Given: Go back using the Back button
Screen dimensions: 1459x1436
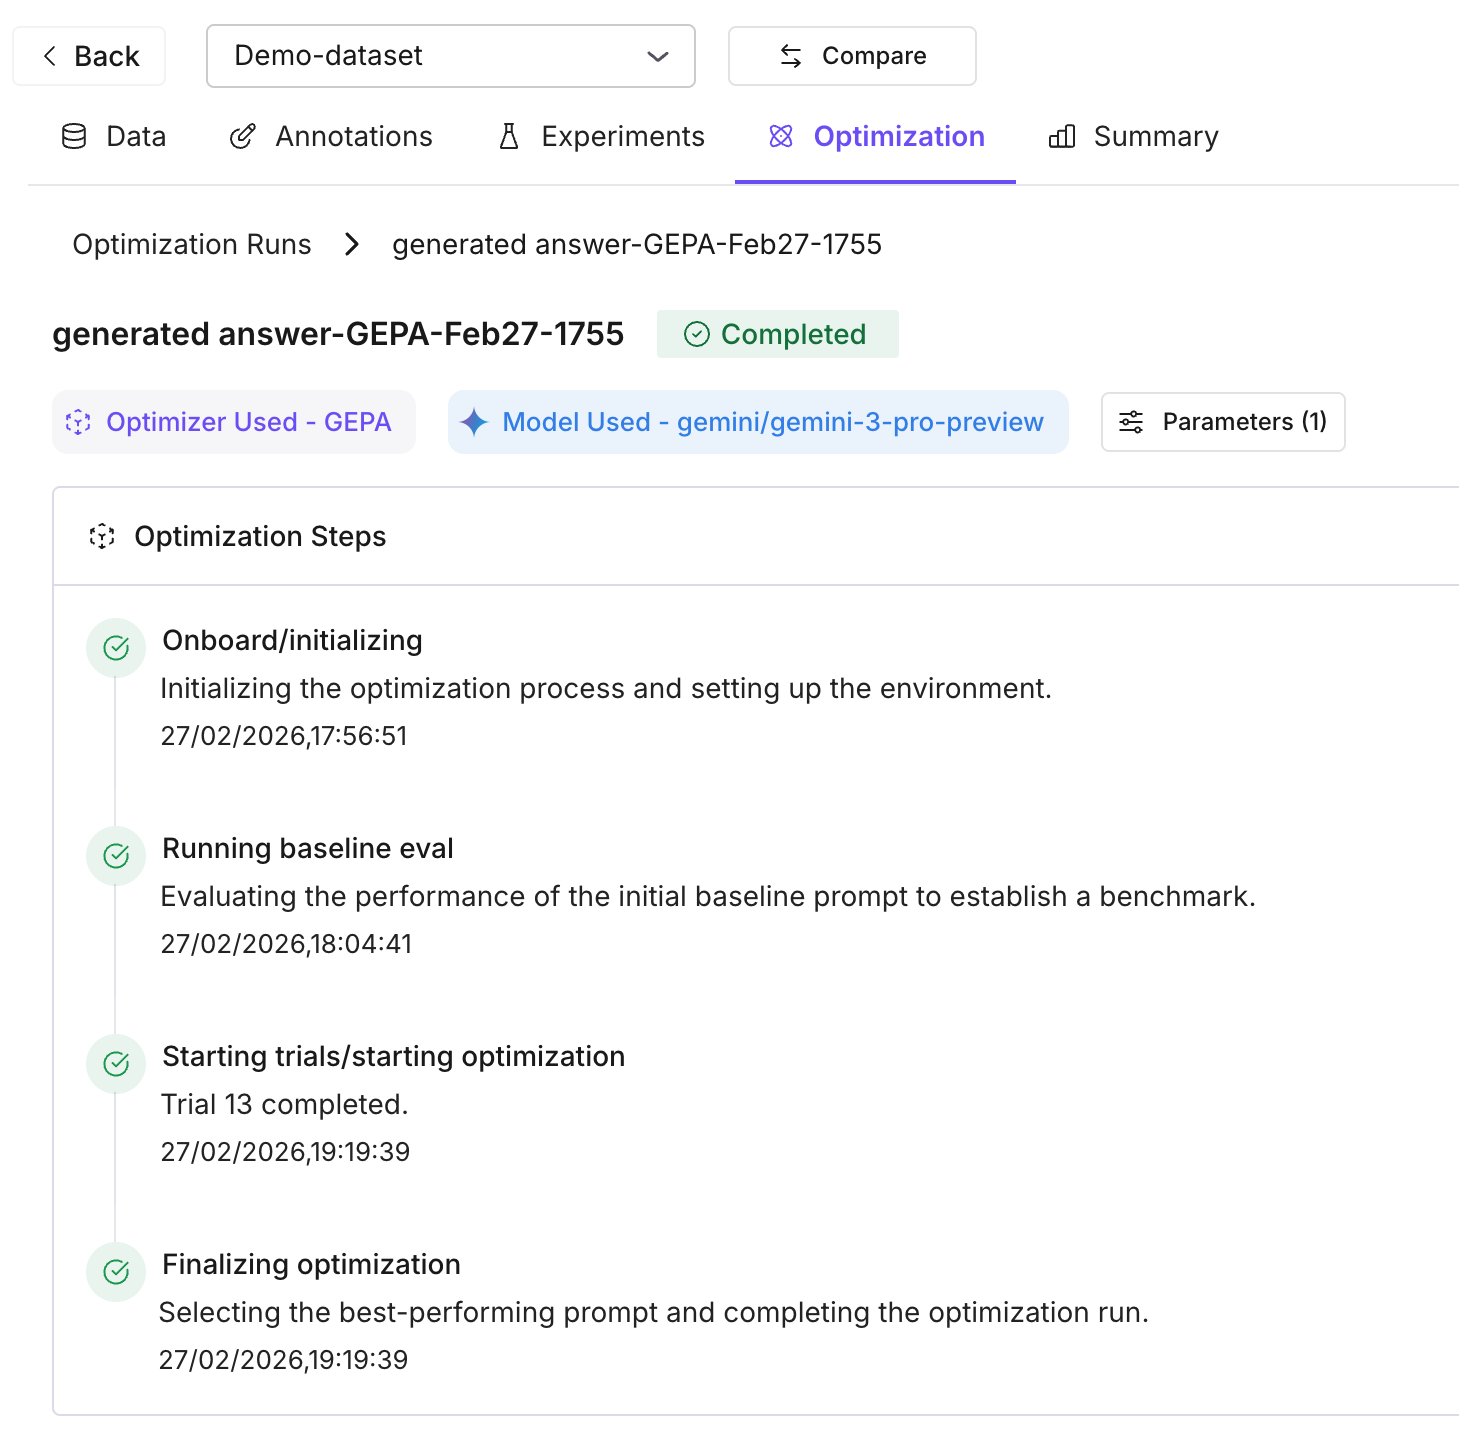Looking at the screenshot, I should point(89,56).
